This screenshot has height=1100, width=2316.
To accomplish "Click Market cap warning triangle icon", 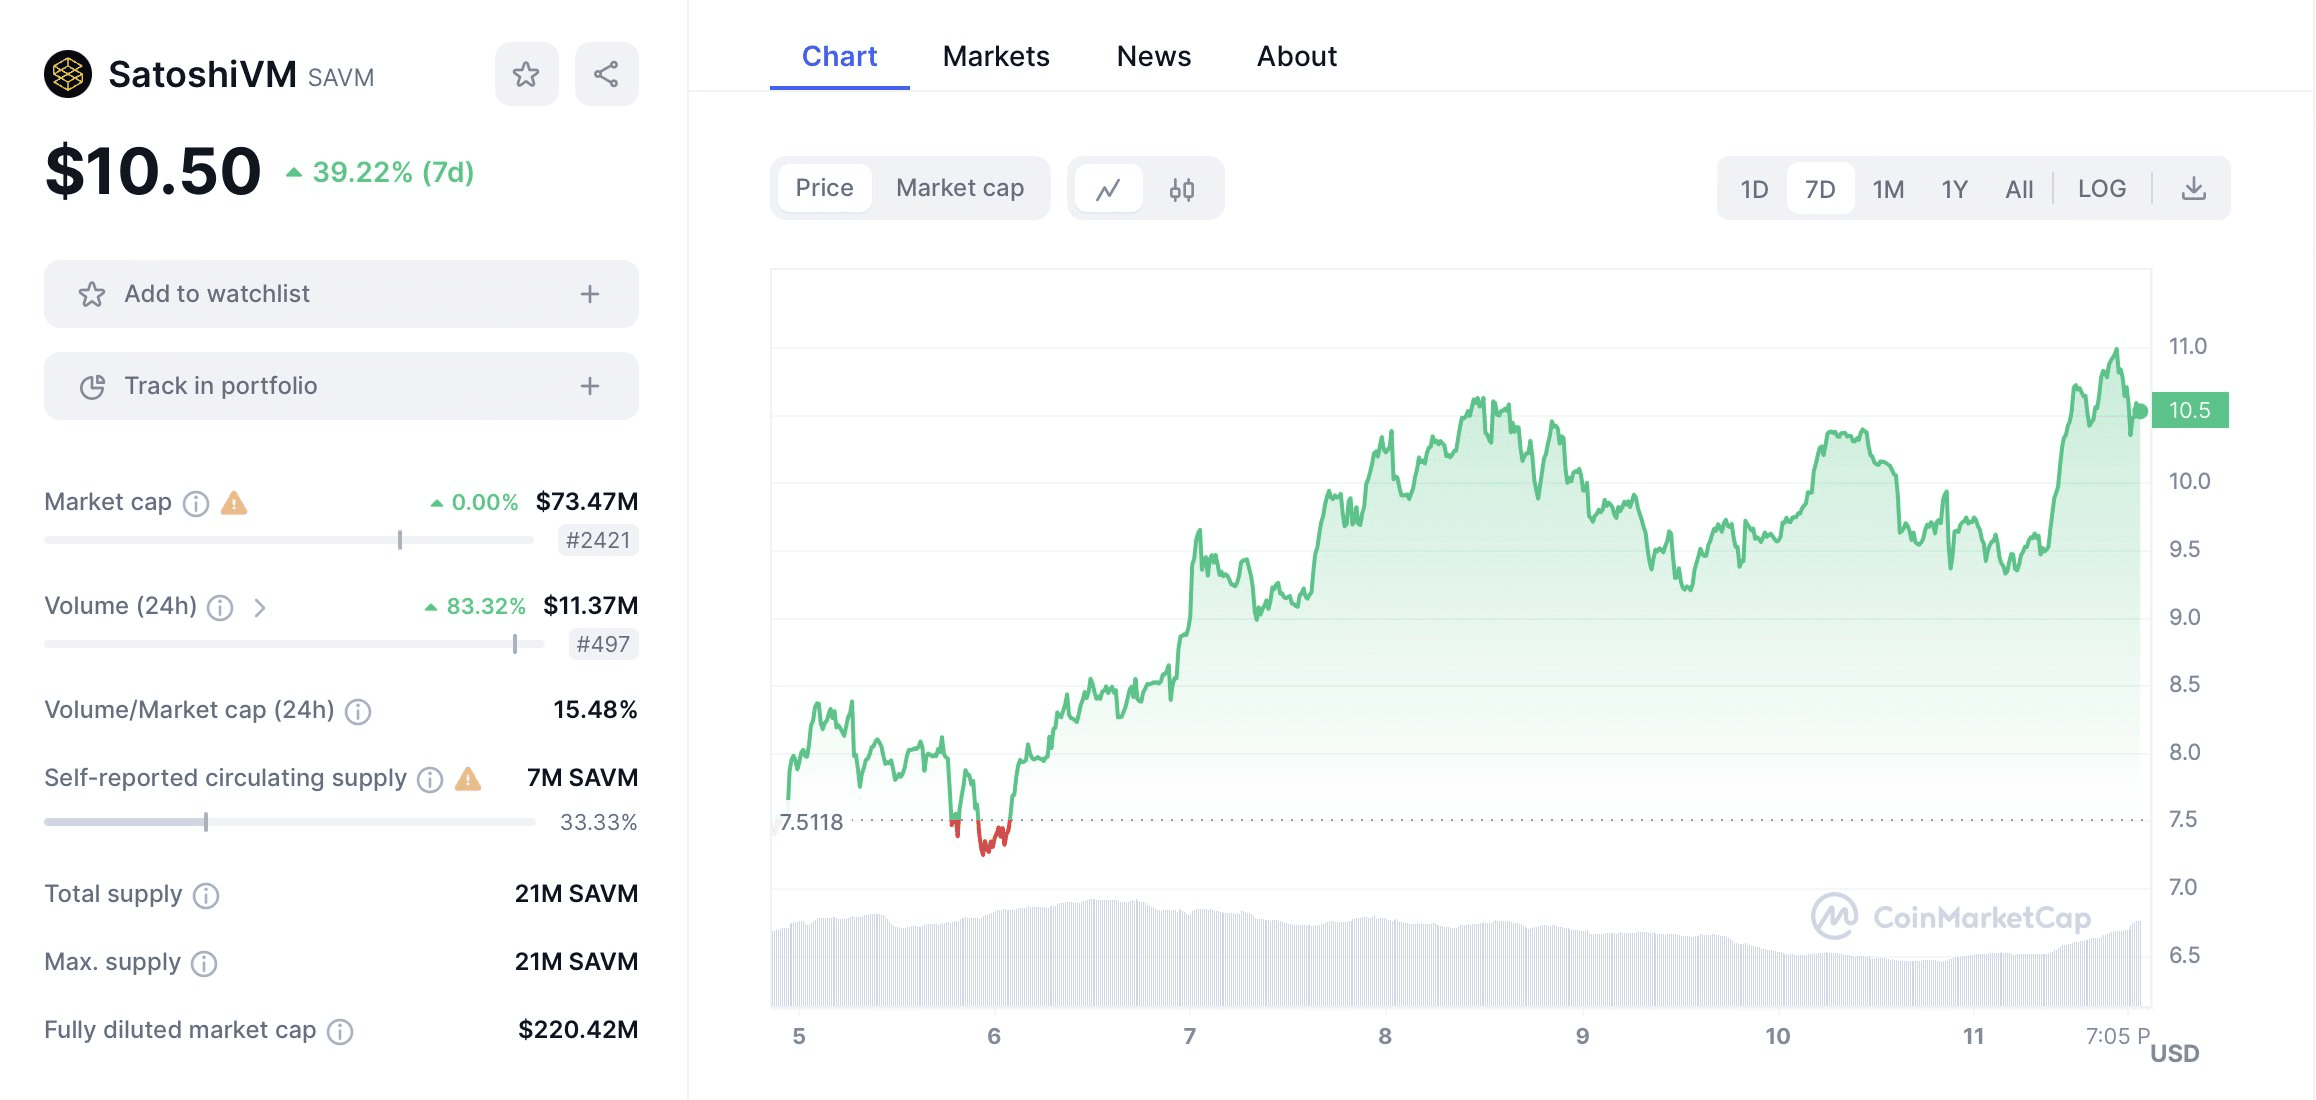I will click(234, 503).
